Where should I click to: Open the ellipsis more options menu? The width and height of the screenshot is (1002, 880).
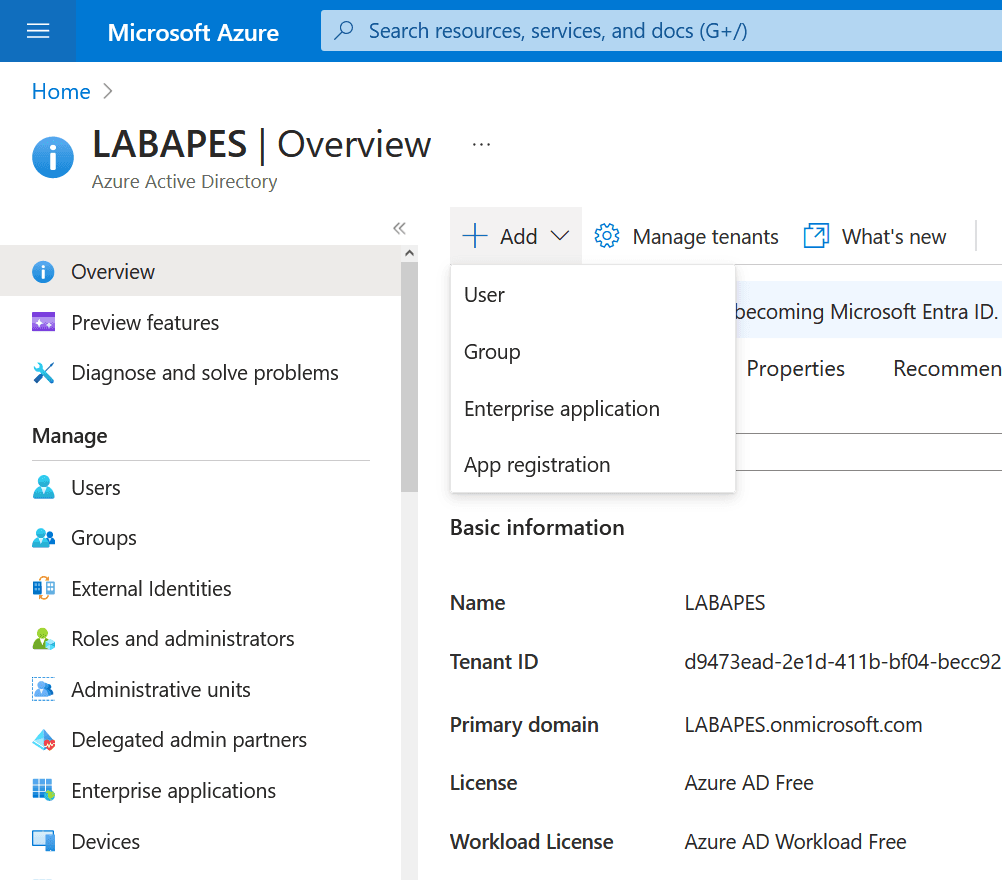point(481,145)
